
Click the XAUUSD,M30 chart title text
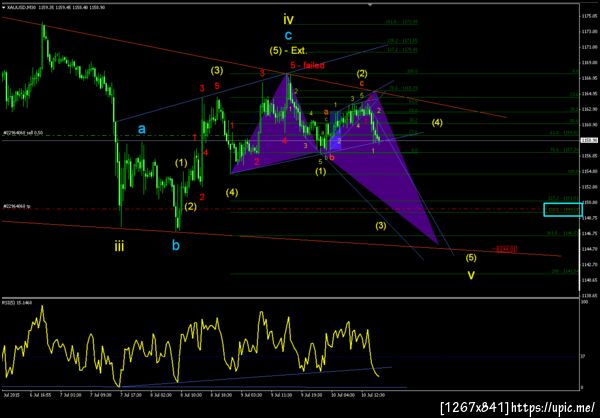pos(21,7)
